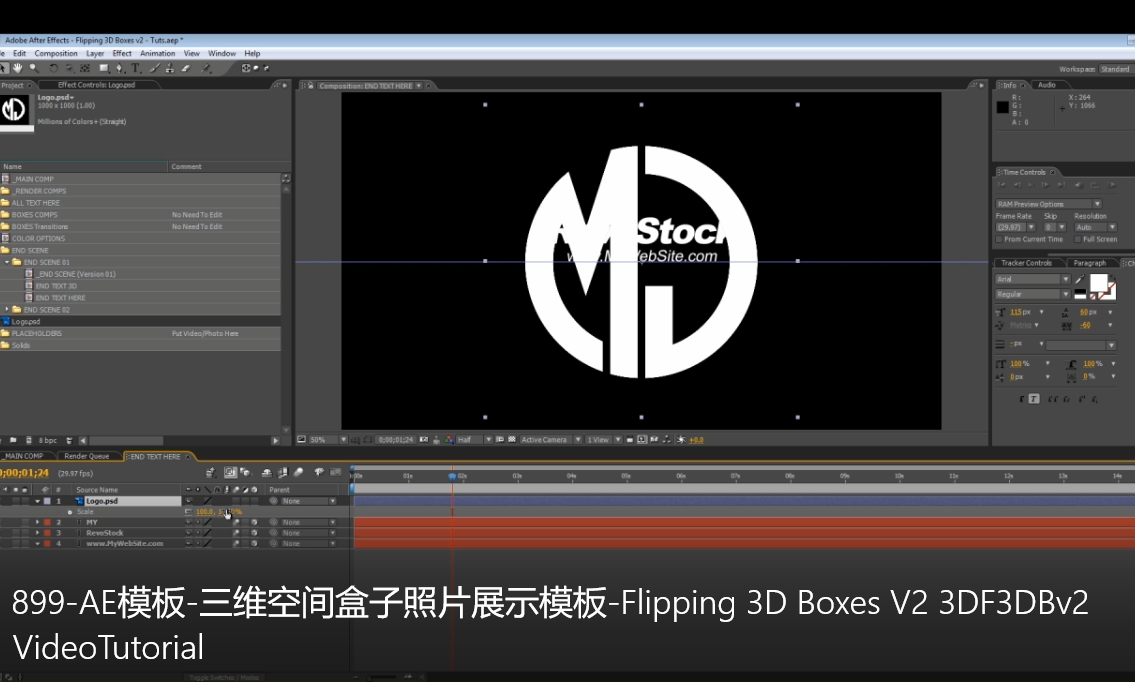
Task: Click the label color of MY layer
Action: tap(47, 522)
